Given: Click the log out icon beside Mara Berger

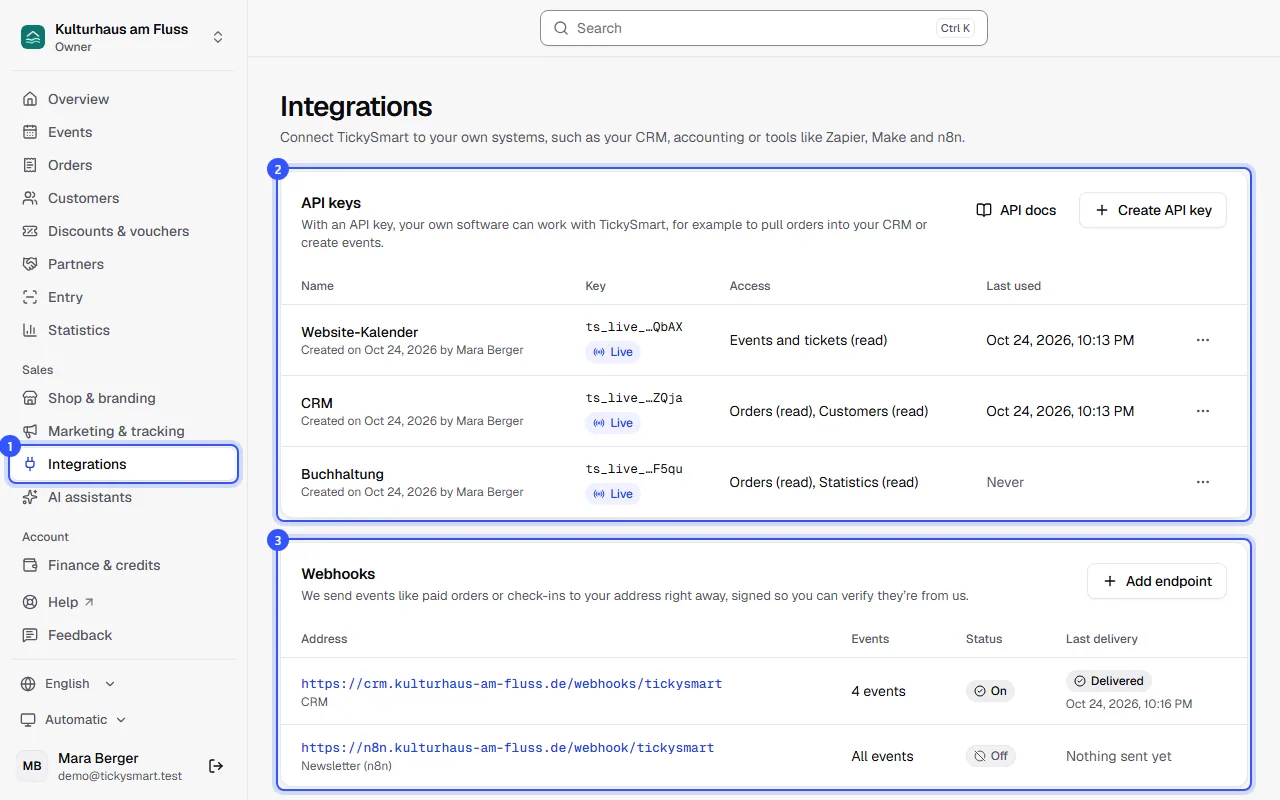Looking at the screenshot, I should pyautogui.click(x=216, y=766).
